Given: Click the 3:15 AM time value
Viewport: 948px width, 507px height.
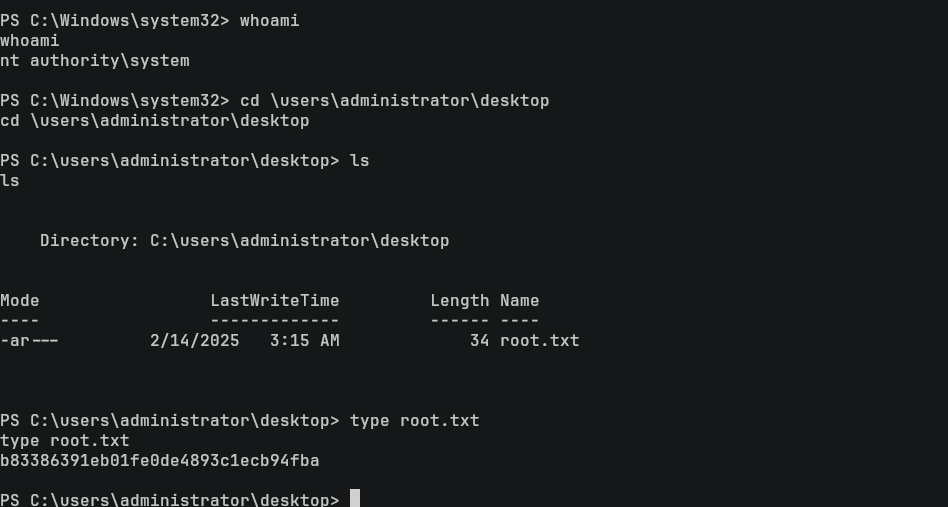Looking at the screenshot, I should (x=304, y=341).
